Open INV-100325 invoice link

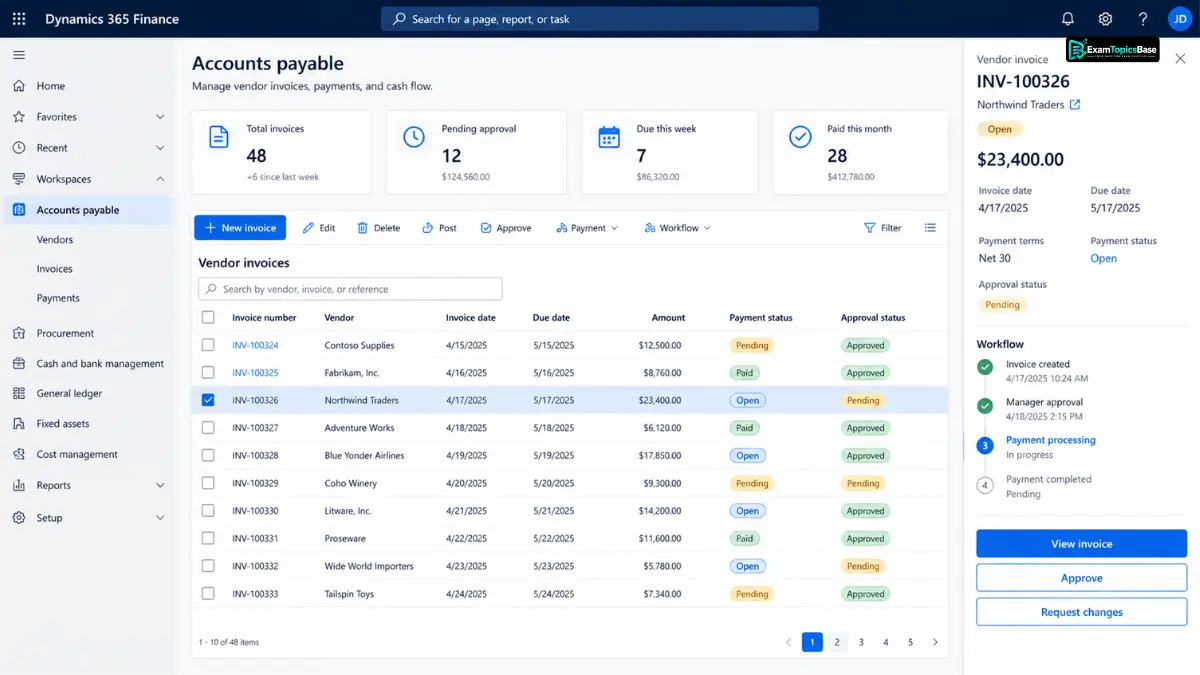click(x=255, y=372)
